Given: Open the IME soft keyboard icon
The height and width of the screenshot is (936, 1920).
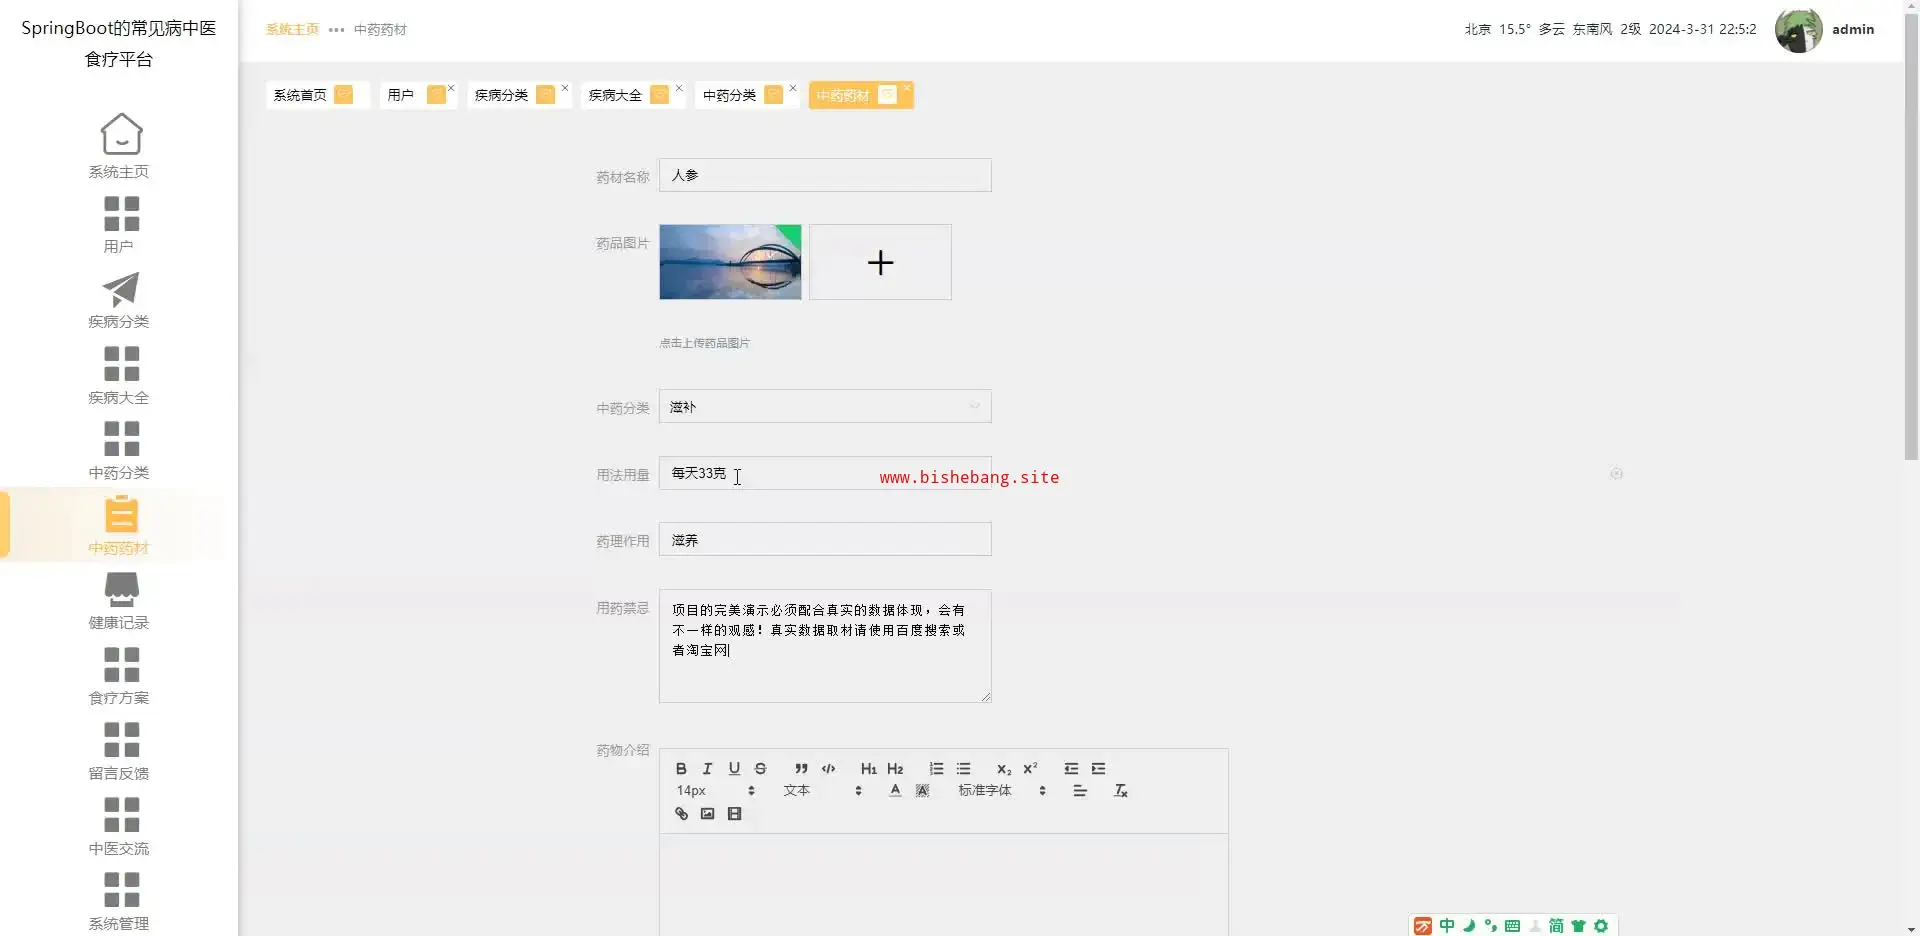Looking at the screenshot, I should point(1512,926).
